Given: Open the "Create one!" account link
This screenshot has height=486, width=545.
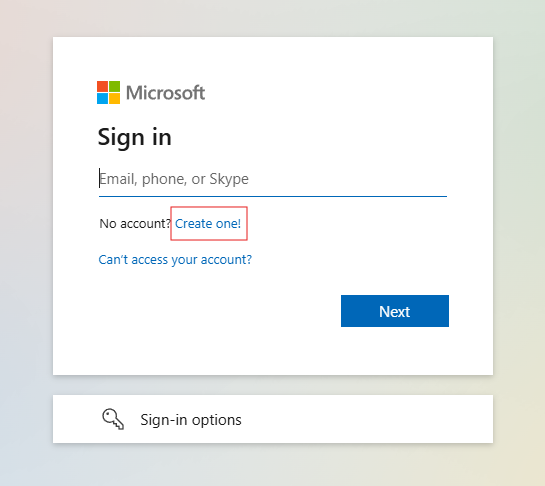Looking at the screenshot, I should [208, 224].
